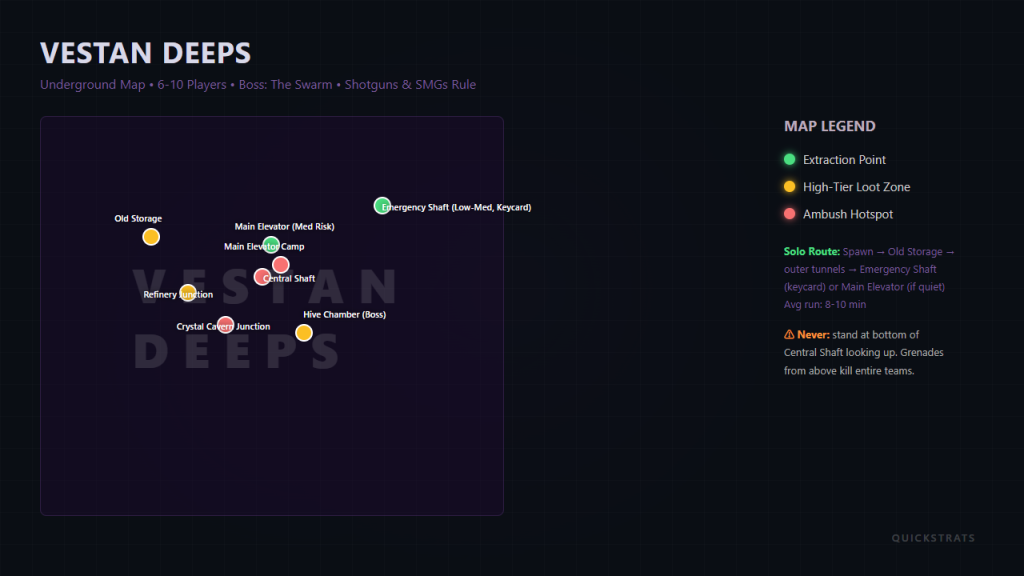Click the green Extraction Point legend dot
This screenshot has height=576, width=1024.
[790, 159]
